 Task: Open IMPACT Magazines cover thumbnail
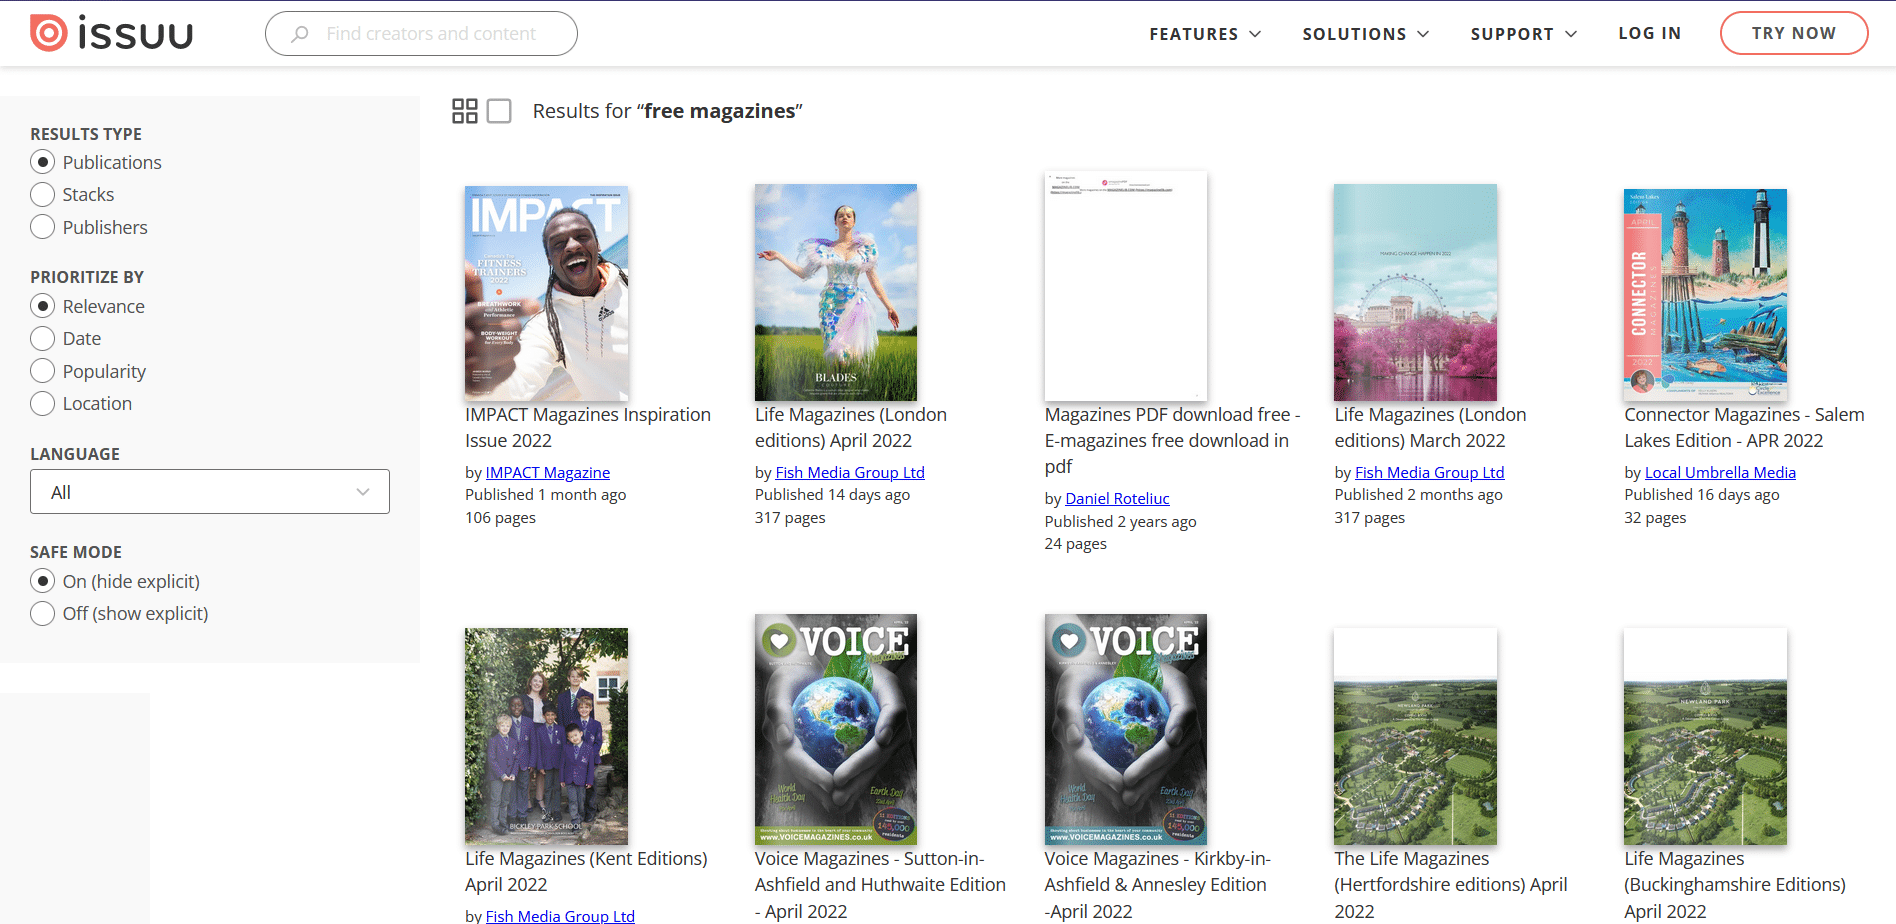(x=547, y=293)
